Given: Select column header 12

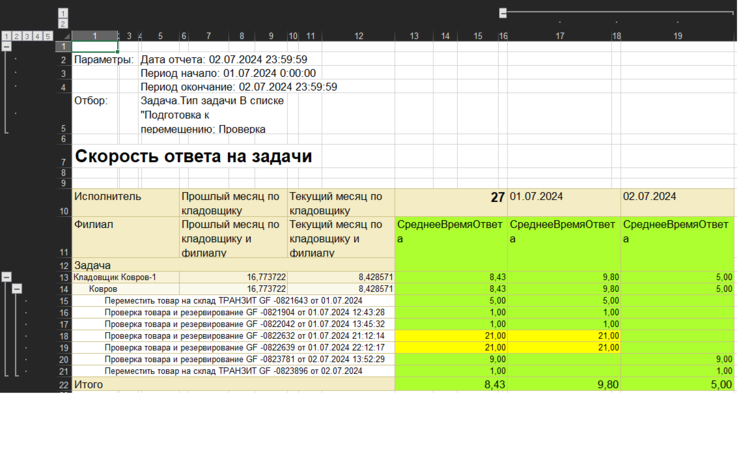Looking at the screenshot, I should click(x=359, y=36).
